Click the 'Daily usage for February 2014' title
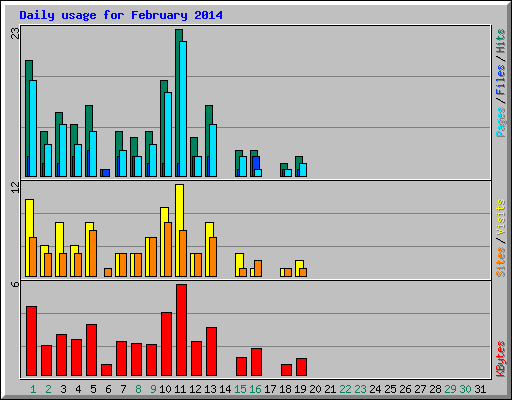 click(x=121, y=15)
